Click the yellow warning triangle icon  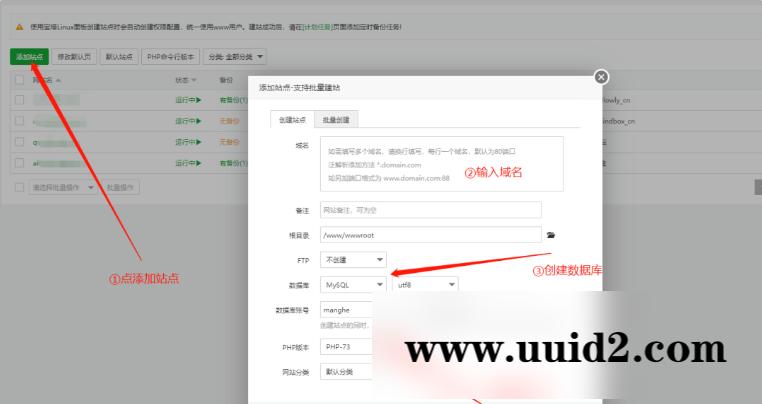(x=19, y=27)
